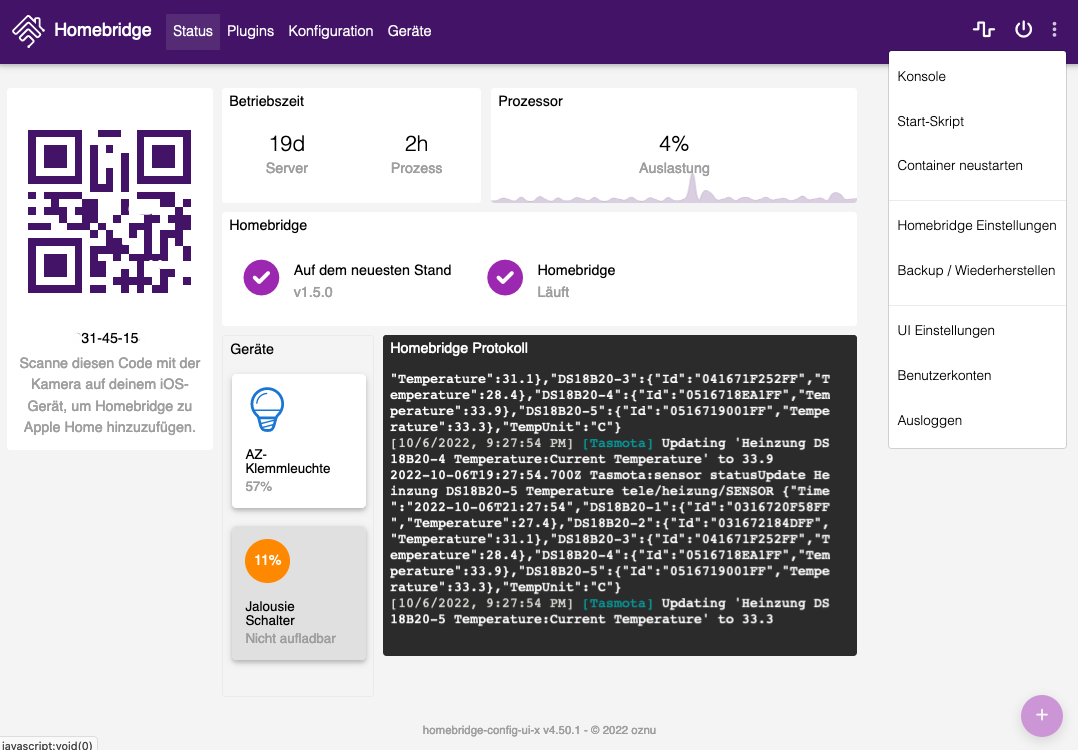Click the Betriebszeit widget title
Image resolution: width=1078 pixels, height=750 pixels.
[266, 101]
